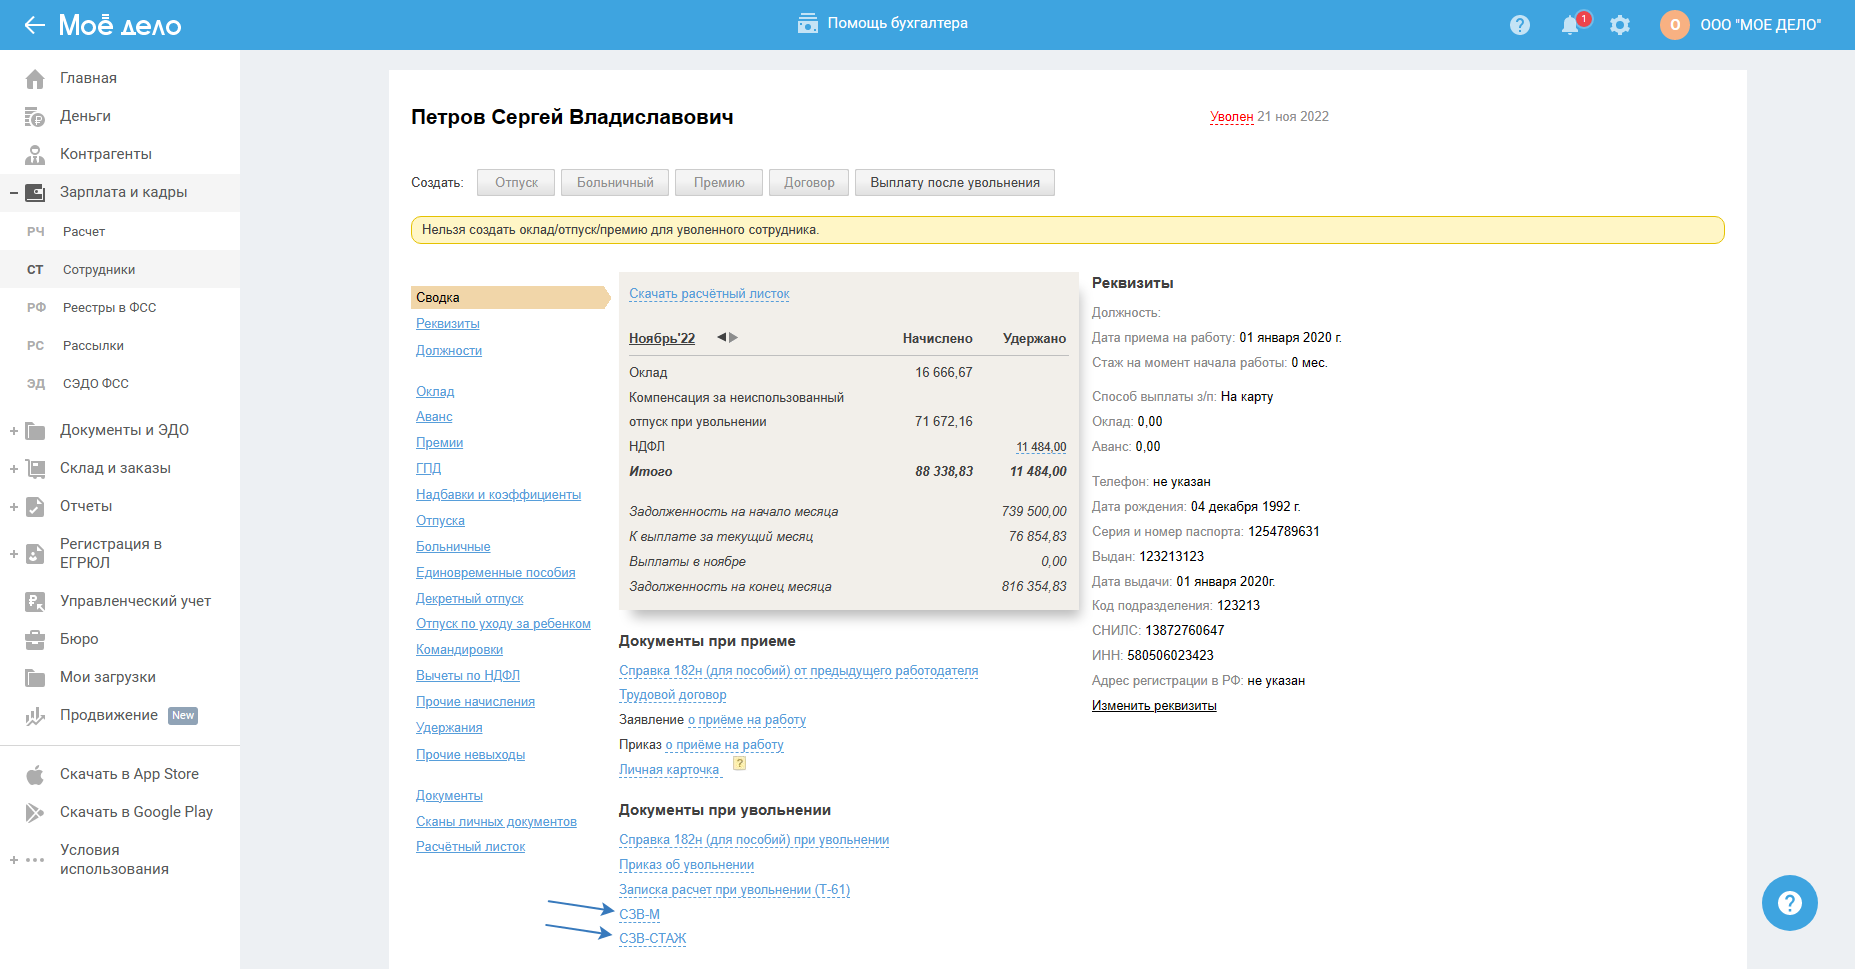1855x969 pixels.
Task: Open Сотрудники in the sidebar
Action: [99, 270]
